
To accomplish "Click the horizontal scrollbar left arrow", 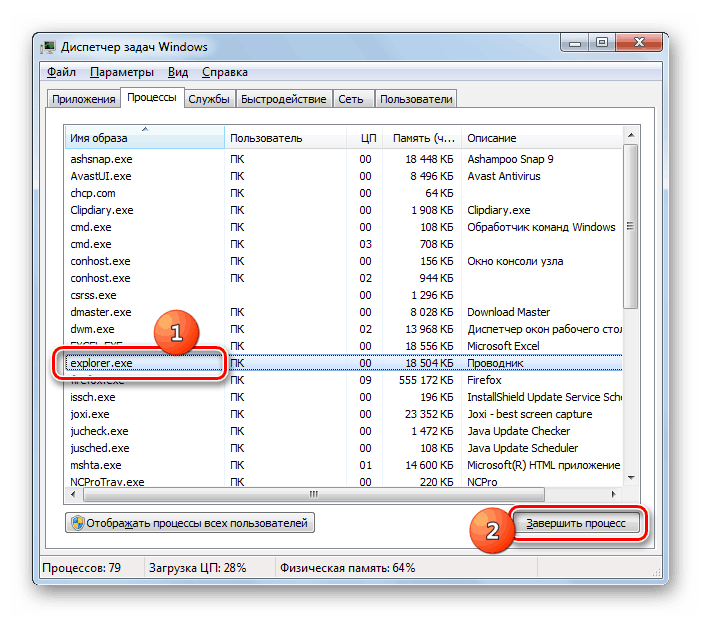I will tap(73, 494).
